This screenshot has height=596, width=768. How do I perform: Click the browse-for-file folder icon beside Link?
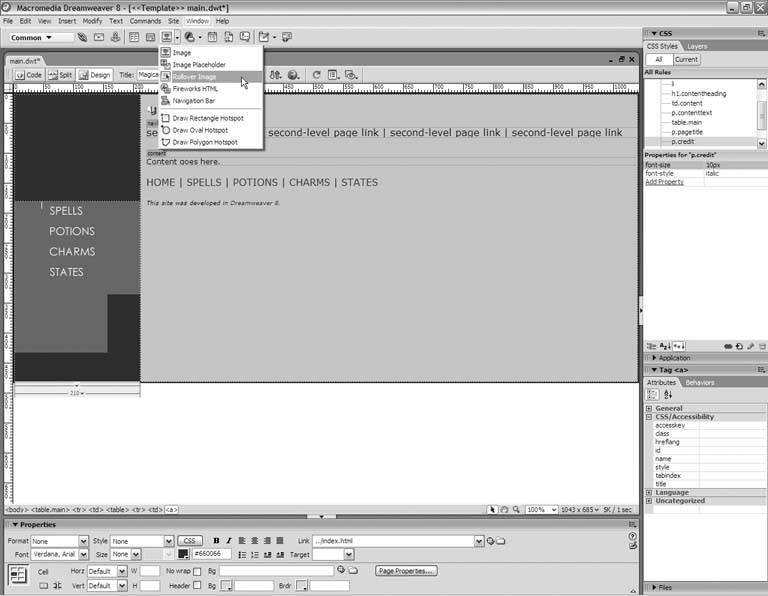[x=501, y=541]
